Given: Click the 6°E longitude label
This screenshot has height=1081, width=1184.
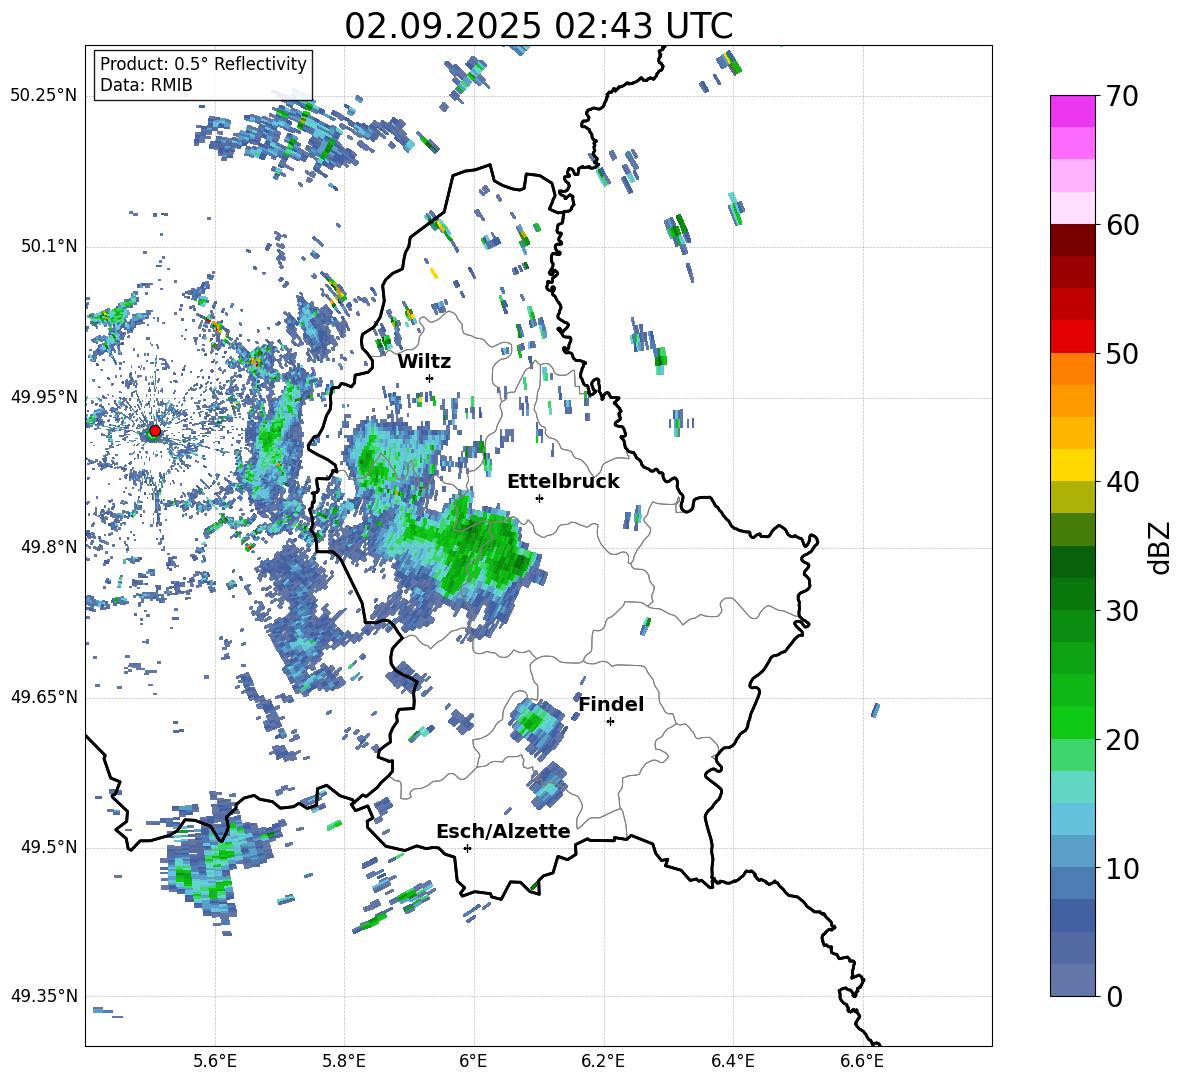Looking at the screenshot, I should (x=473, y=1062).
